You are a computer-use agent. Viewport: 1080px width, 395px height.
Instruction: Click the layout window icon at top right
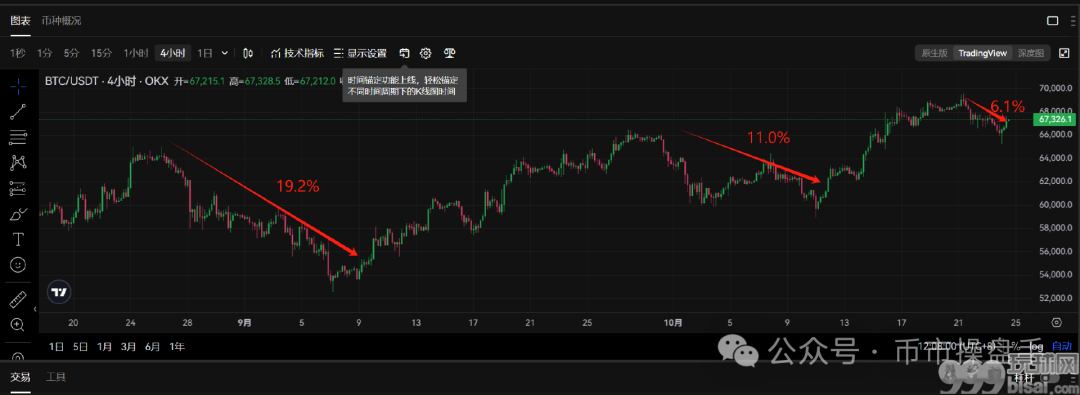[1052, 21]
